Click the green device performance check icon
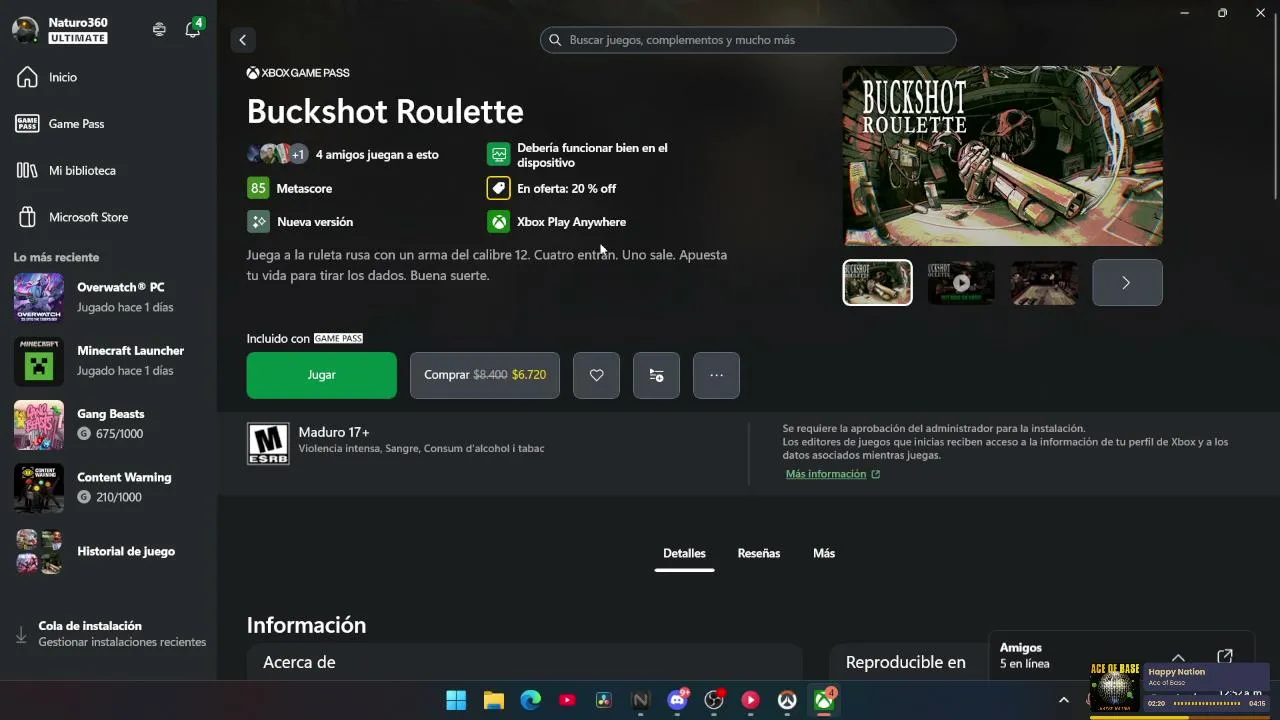This screenshot has width=1280, height=720. click(x=498, y=155)
